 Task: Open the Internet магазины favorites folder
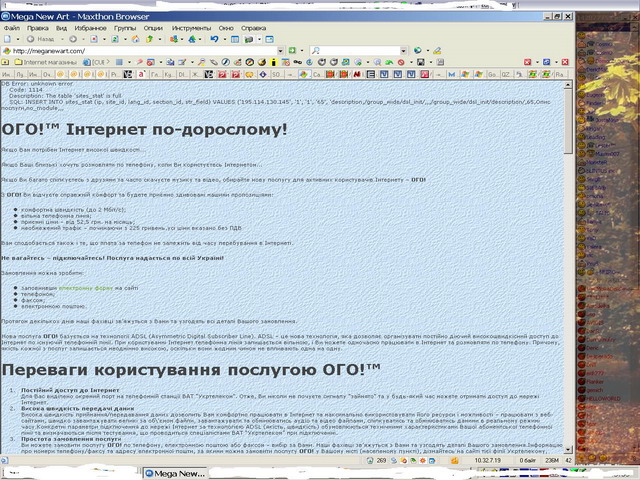pos(46,62)
